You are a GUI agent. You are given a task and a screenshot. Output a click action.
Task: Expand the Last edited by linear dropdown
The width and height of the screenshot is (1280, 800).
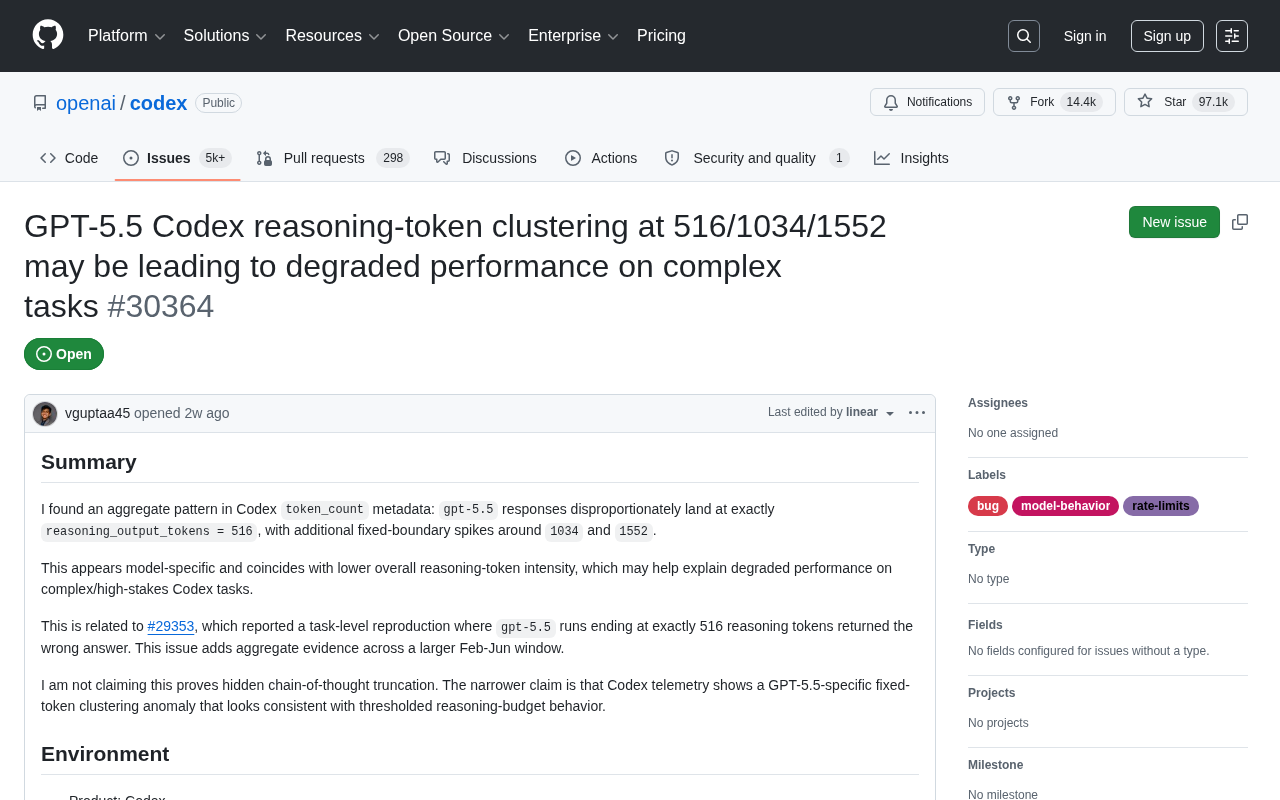tap(832, 412)
